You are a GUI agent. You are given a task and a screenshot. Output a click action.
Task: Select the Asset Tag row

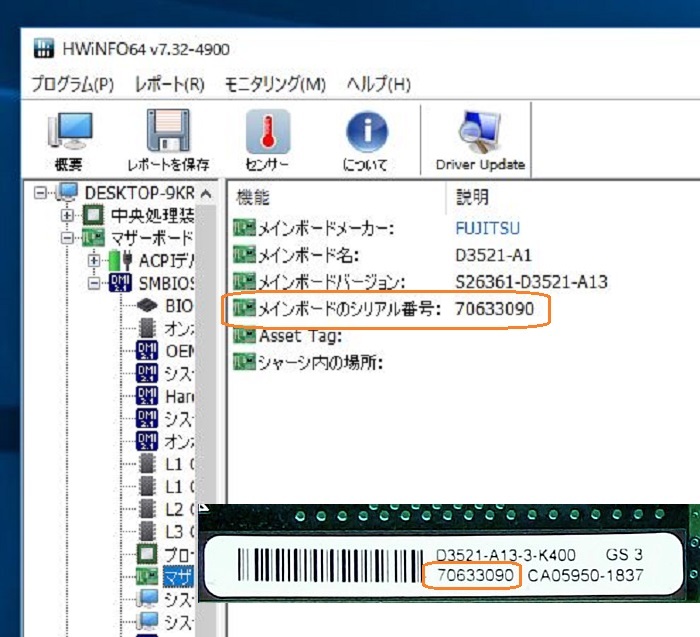tap(288, 336)
